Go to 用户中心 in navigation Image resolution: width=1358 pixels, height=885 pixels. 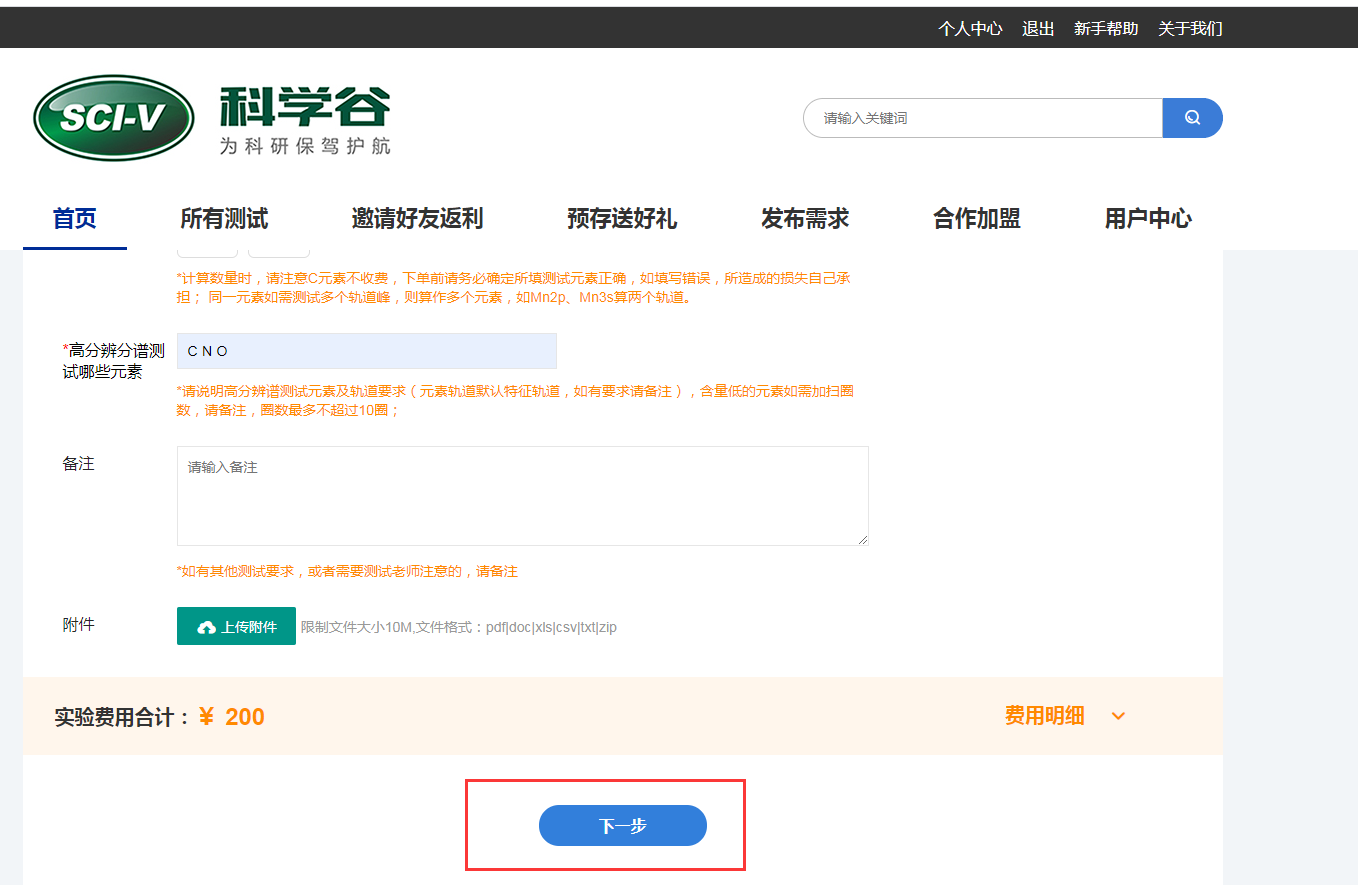1148,218
